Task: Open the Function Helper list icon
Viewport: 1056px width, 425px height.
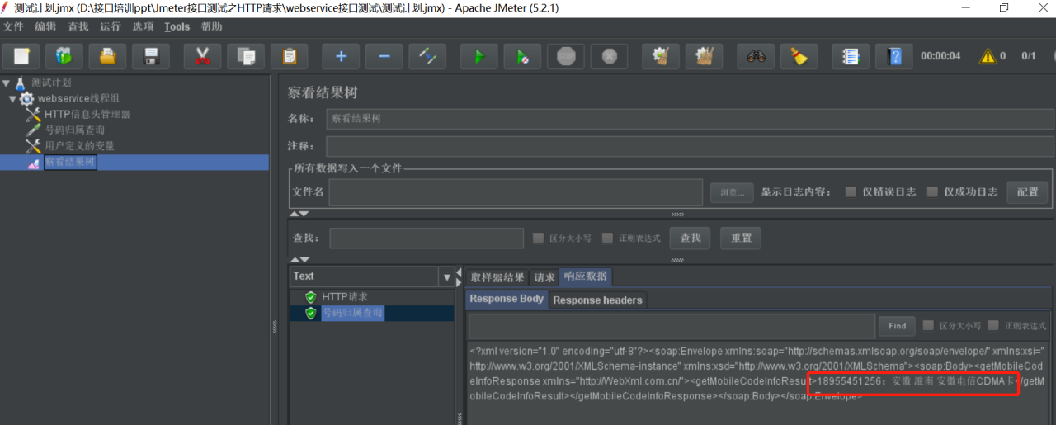Action: 851,56
